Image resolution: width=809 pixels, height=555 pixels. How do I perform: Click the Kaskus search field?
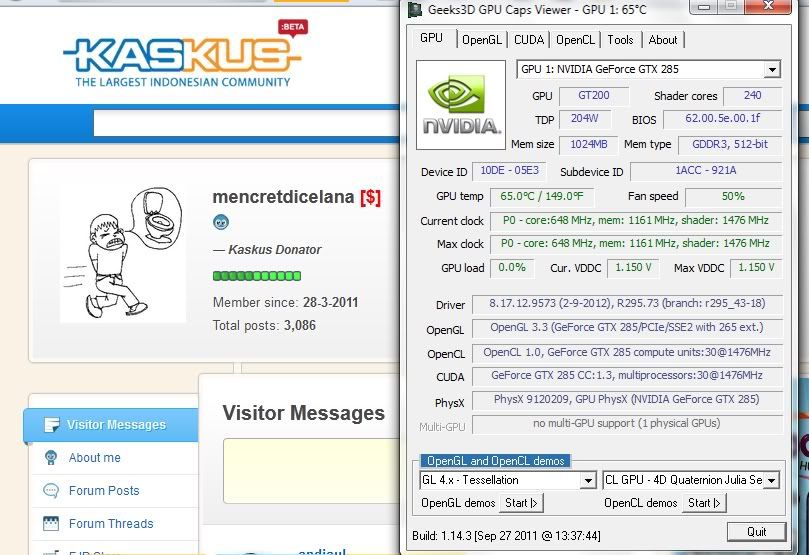pyautogui.click(x=247, y=123)
